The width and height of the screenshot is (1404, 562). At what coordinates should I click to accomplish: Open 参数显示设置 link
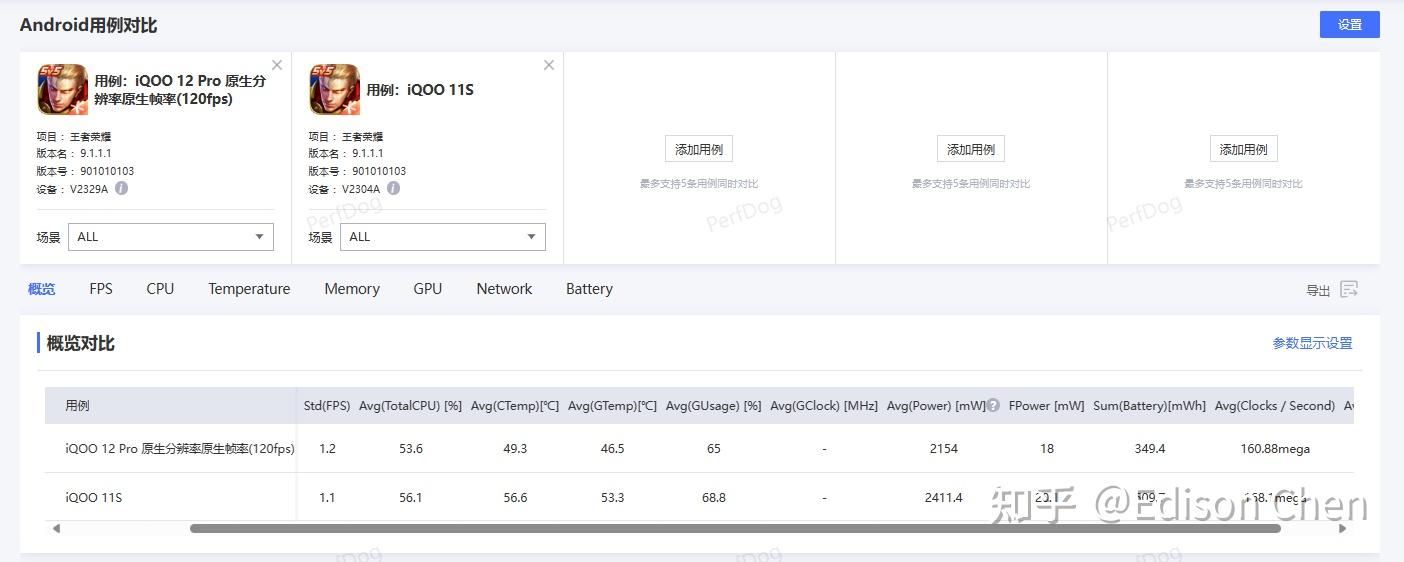coord(1312,343)
